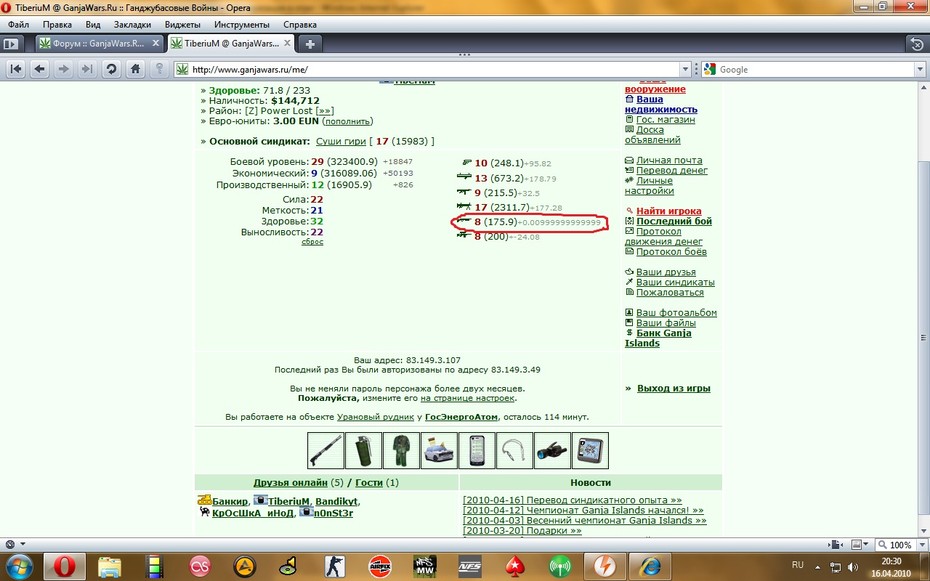The image size is (930, 581).
Task: Reload the page with refresh button
Action: click(111, 69)
